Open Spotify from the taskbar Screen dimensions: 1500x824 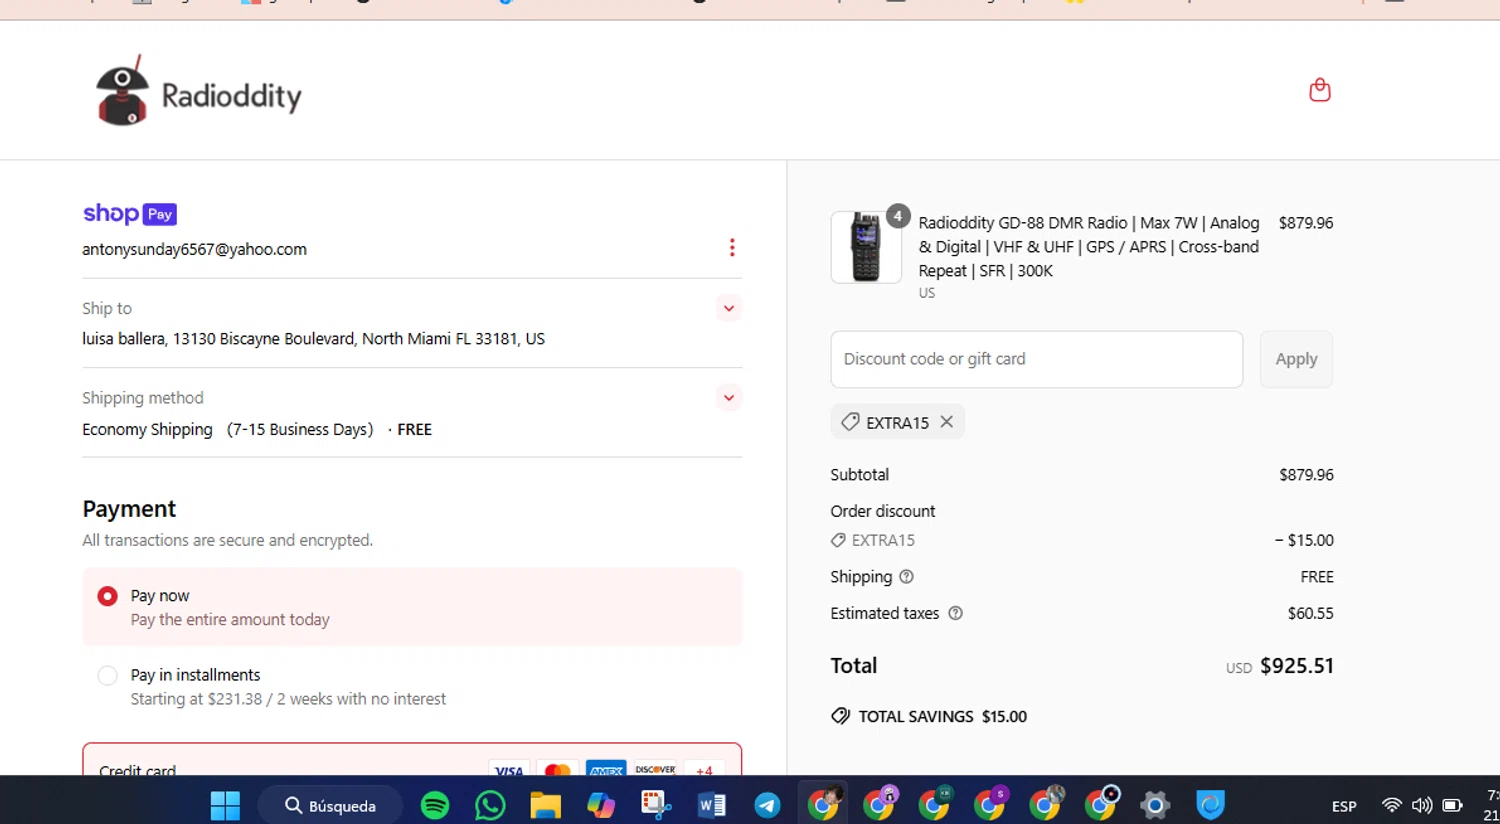(435, 805)
